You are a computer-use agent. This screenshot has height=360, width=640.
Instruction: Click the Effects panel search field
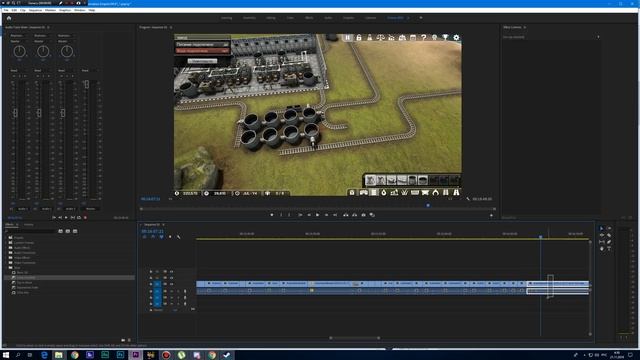(x=30, y=231)
